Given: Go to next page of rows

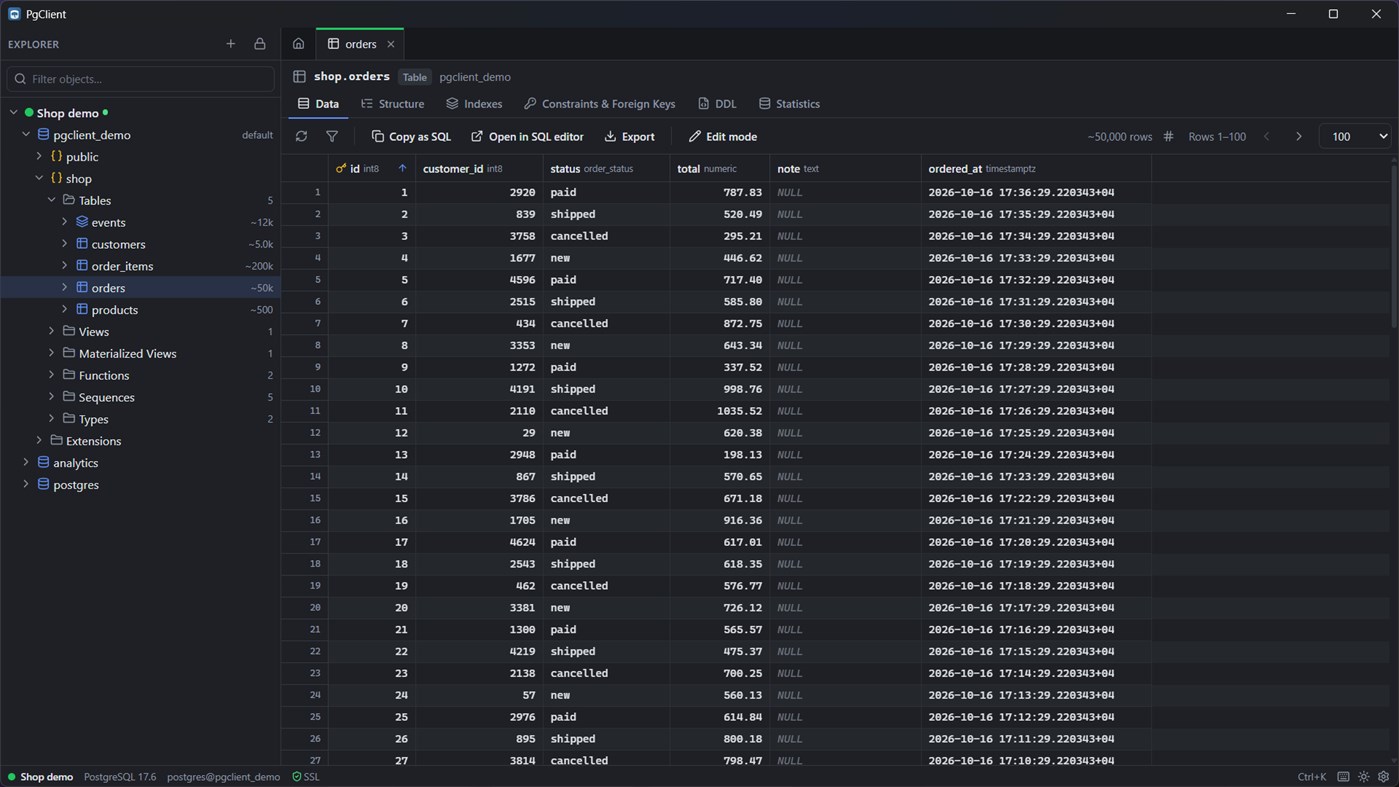Looking at the screenshot, I should click(1299, 136).
